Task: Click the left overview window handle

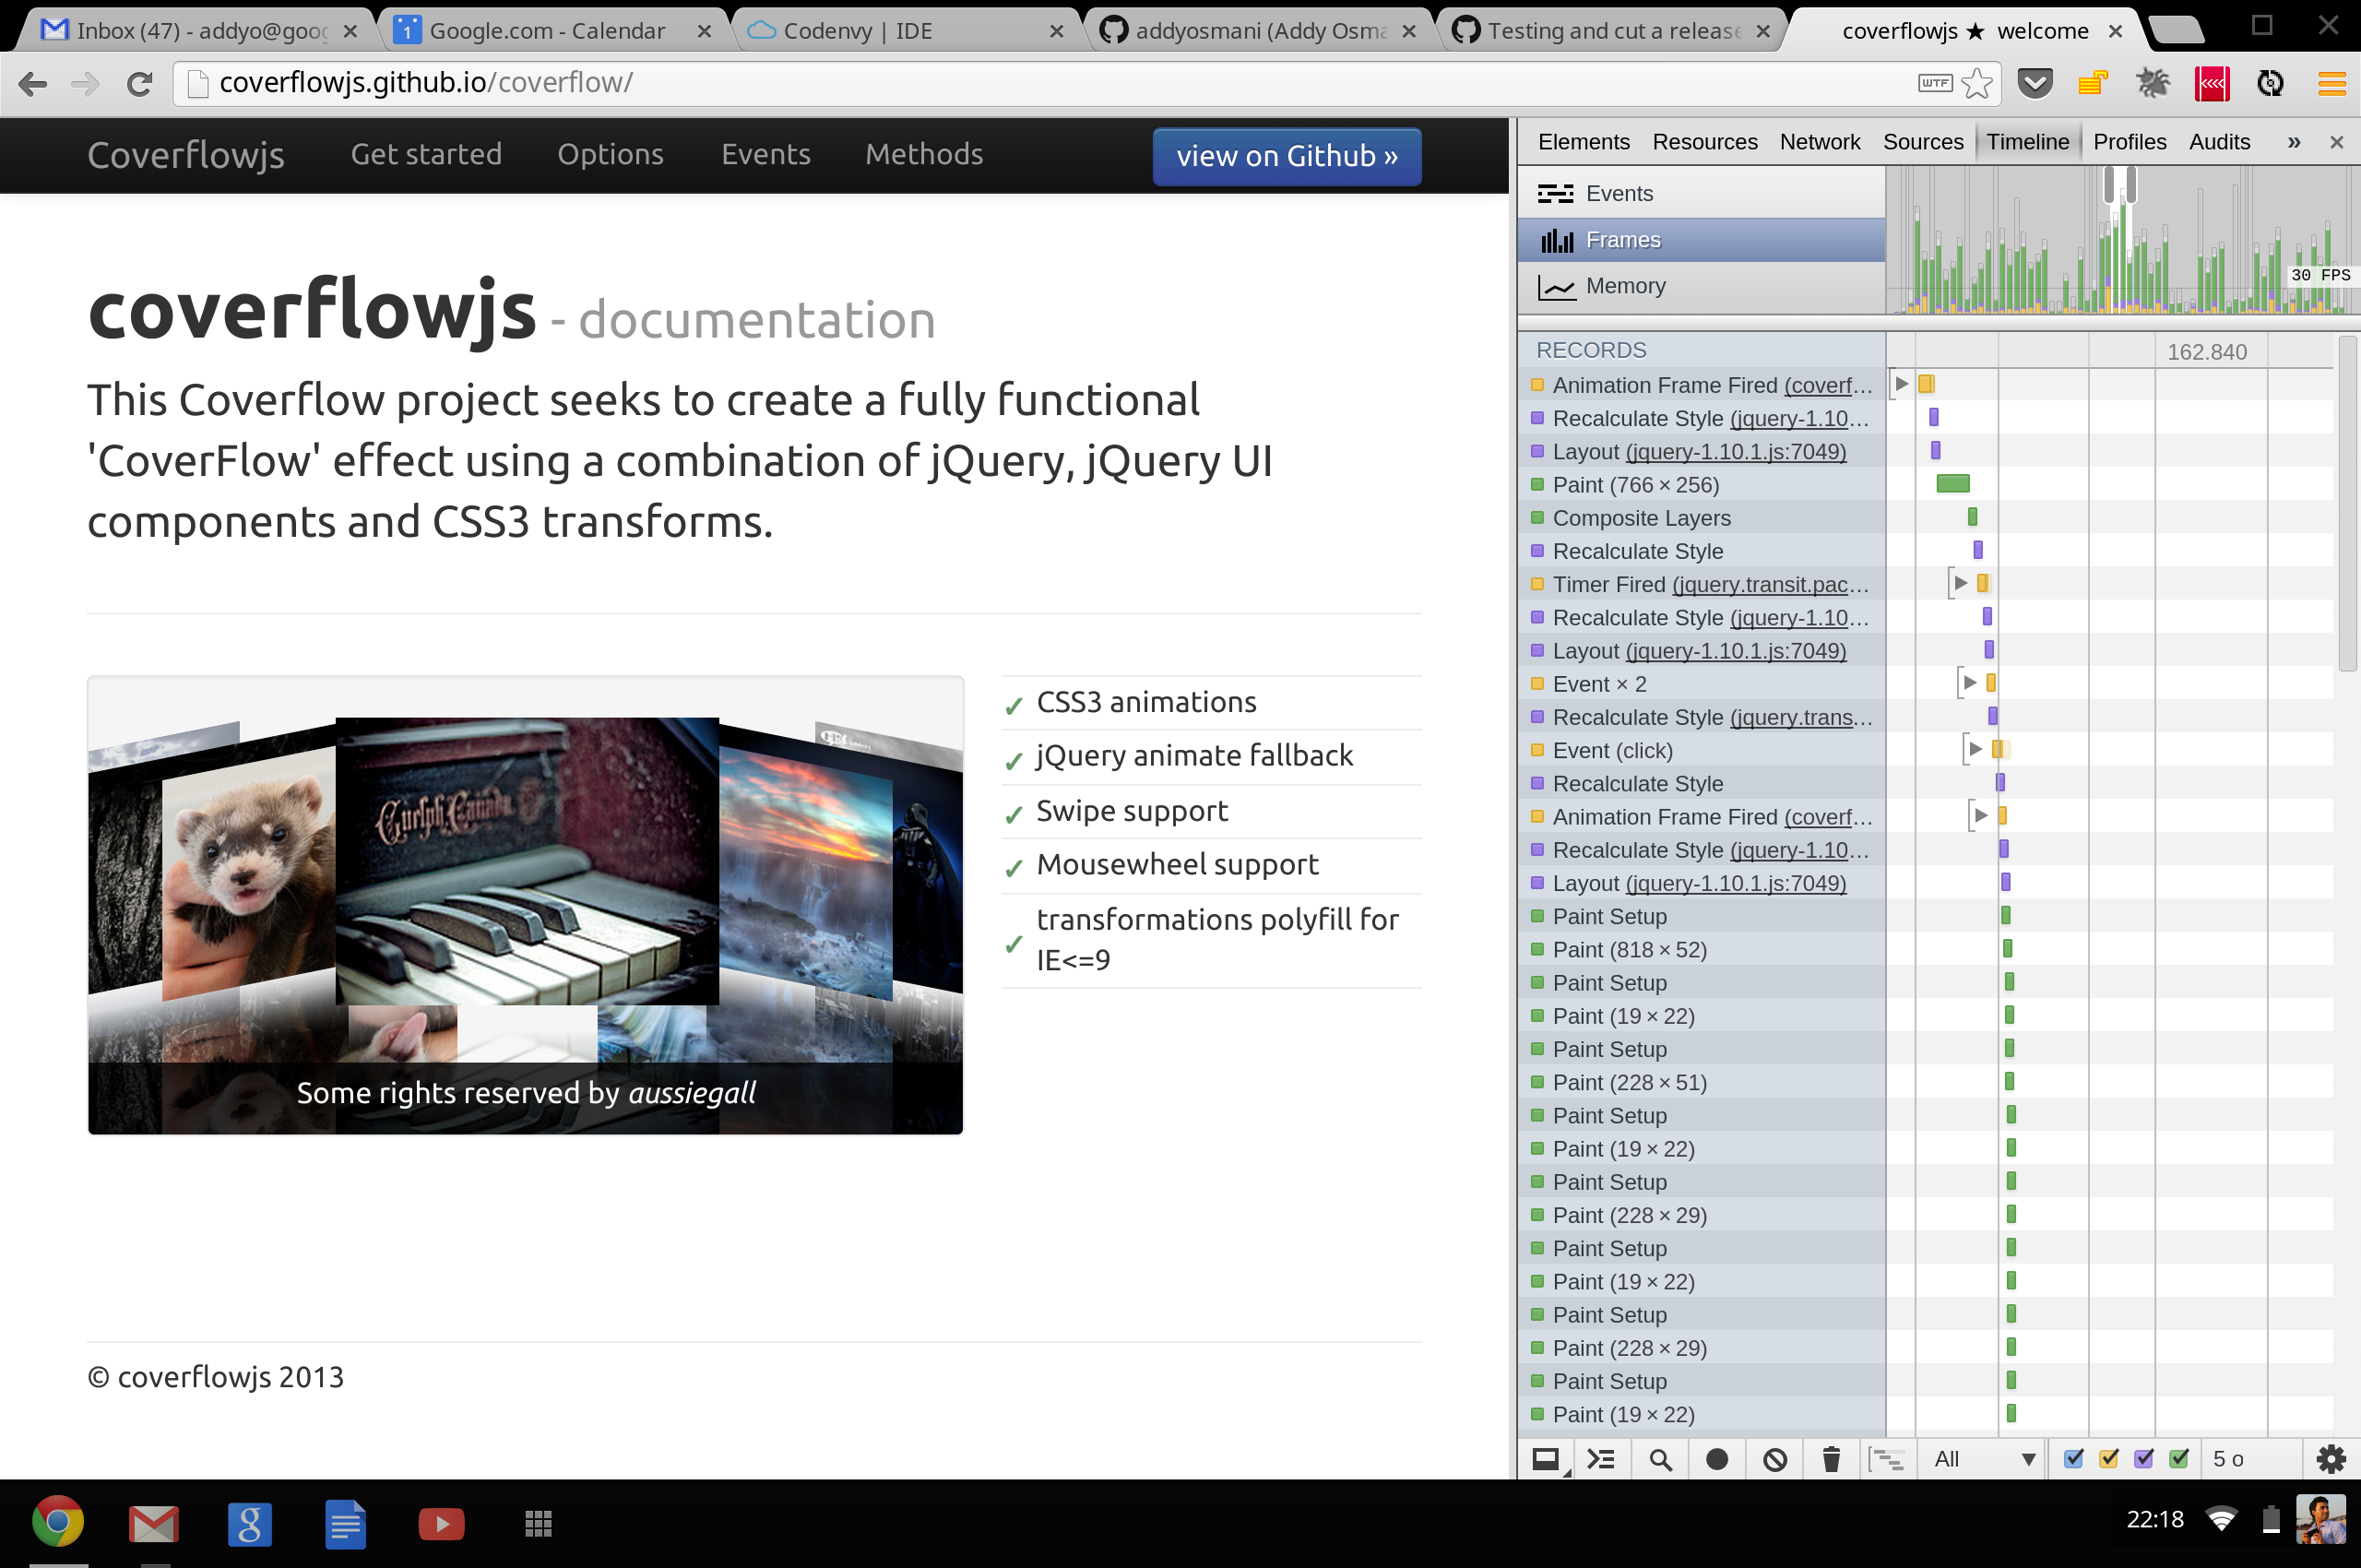Action: point(2109,185)
